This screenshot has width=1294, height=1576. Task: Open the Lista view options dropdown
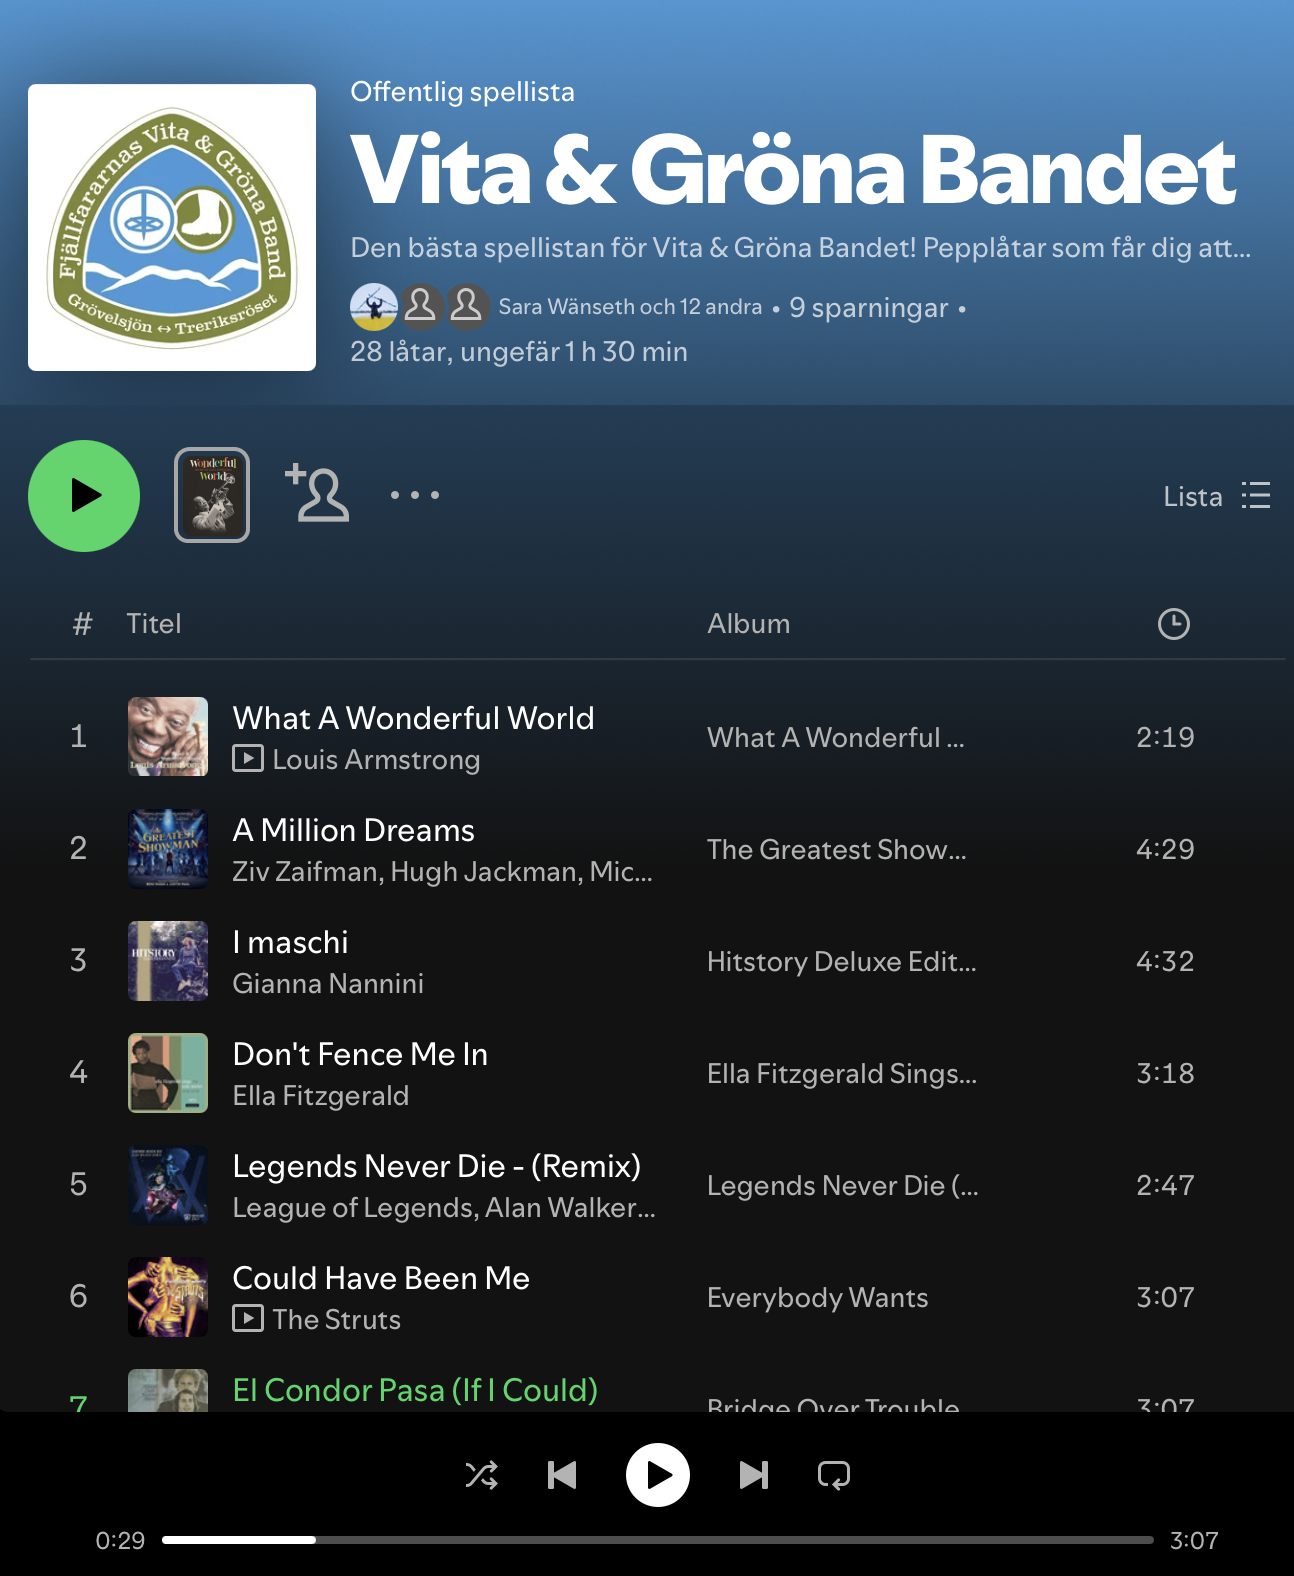point(1217,496)
